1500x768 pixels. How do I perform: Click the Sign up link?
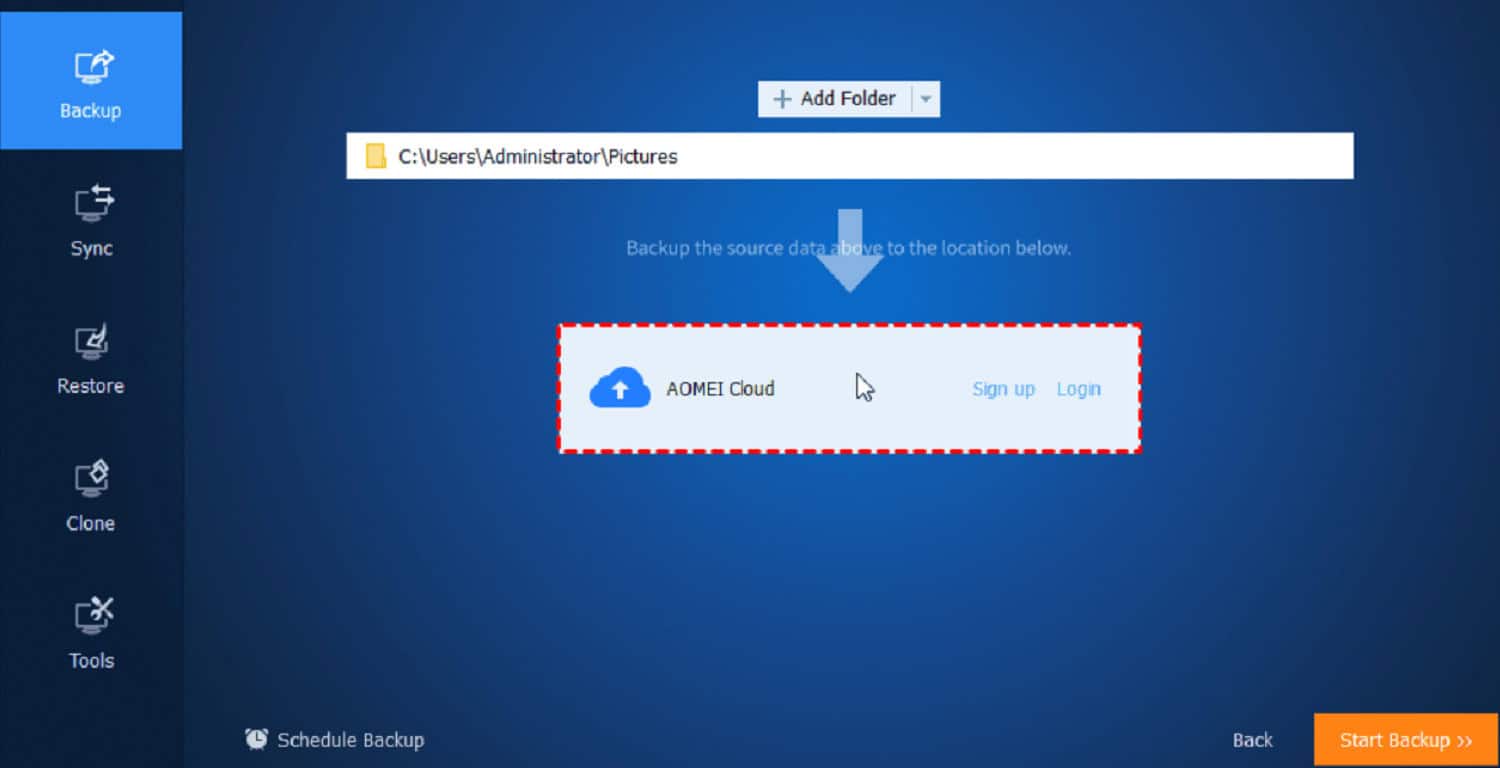(x=1003, y=389)
